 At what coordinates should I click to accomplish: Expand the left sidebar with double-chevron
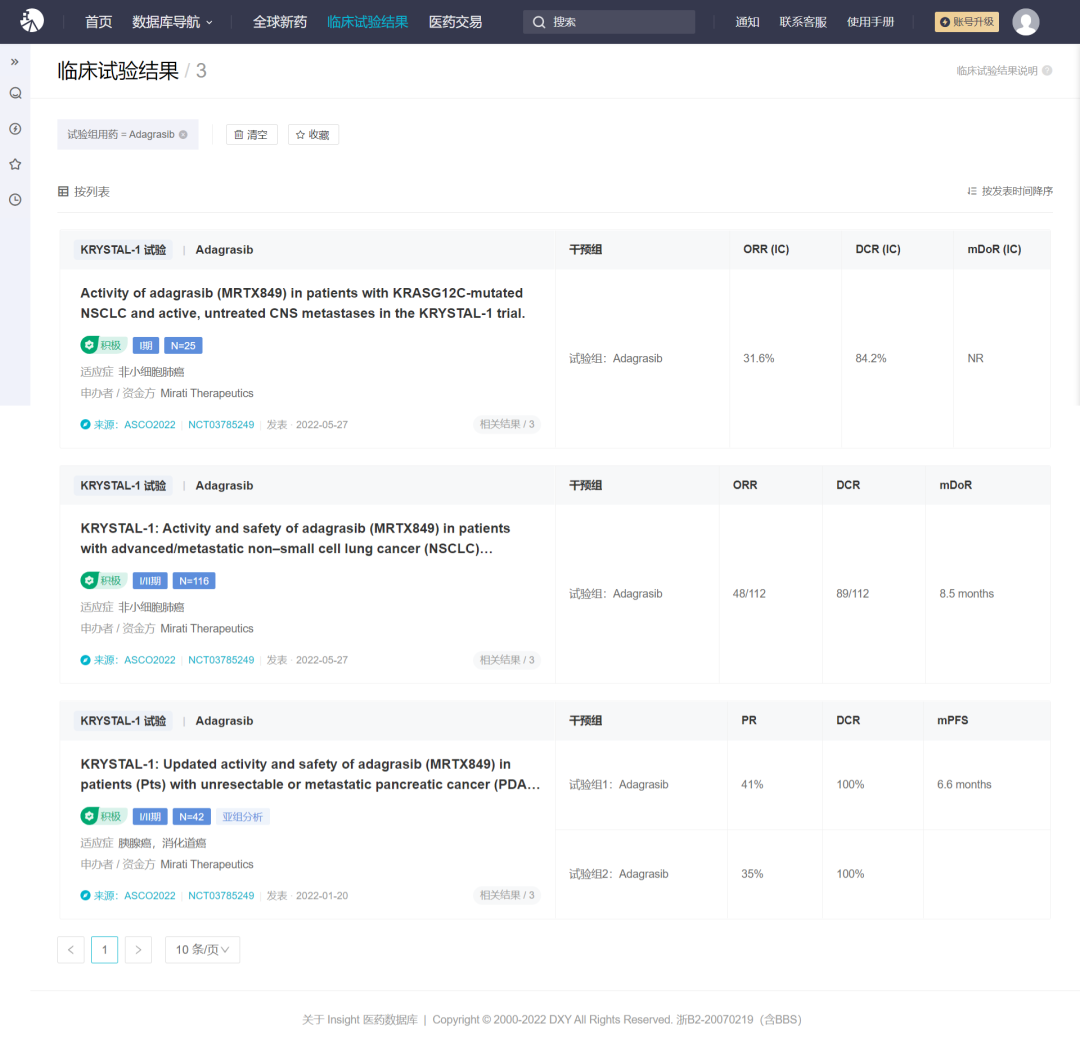tap(15, 61)
